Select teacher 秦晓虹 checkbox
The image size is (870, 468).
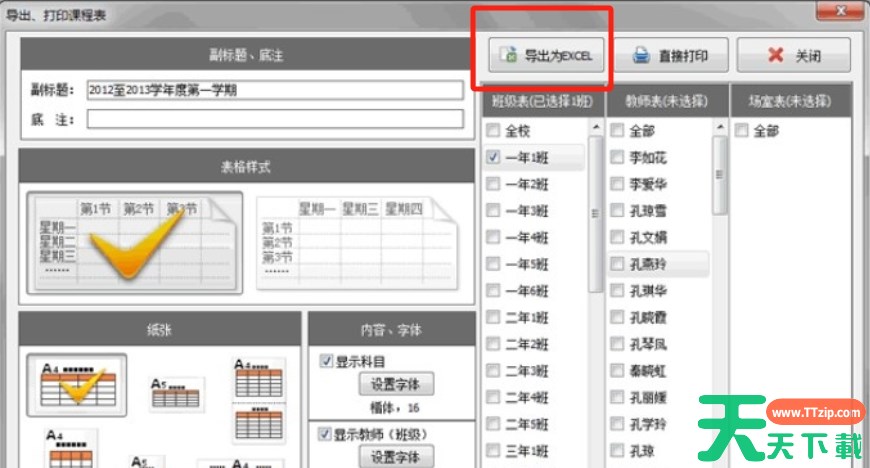click(617, 370)
